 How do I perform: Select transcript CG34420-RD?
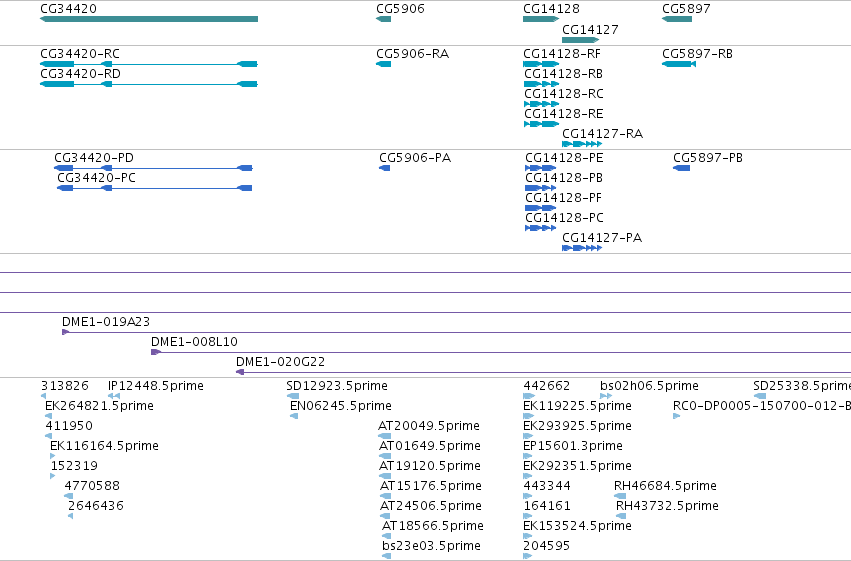click(x=149, y=84)
